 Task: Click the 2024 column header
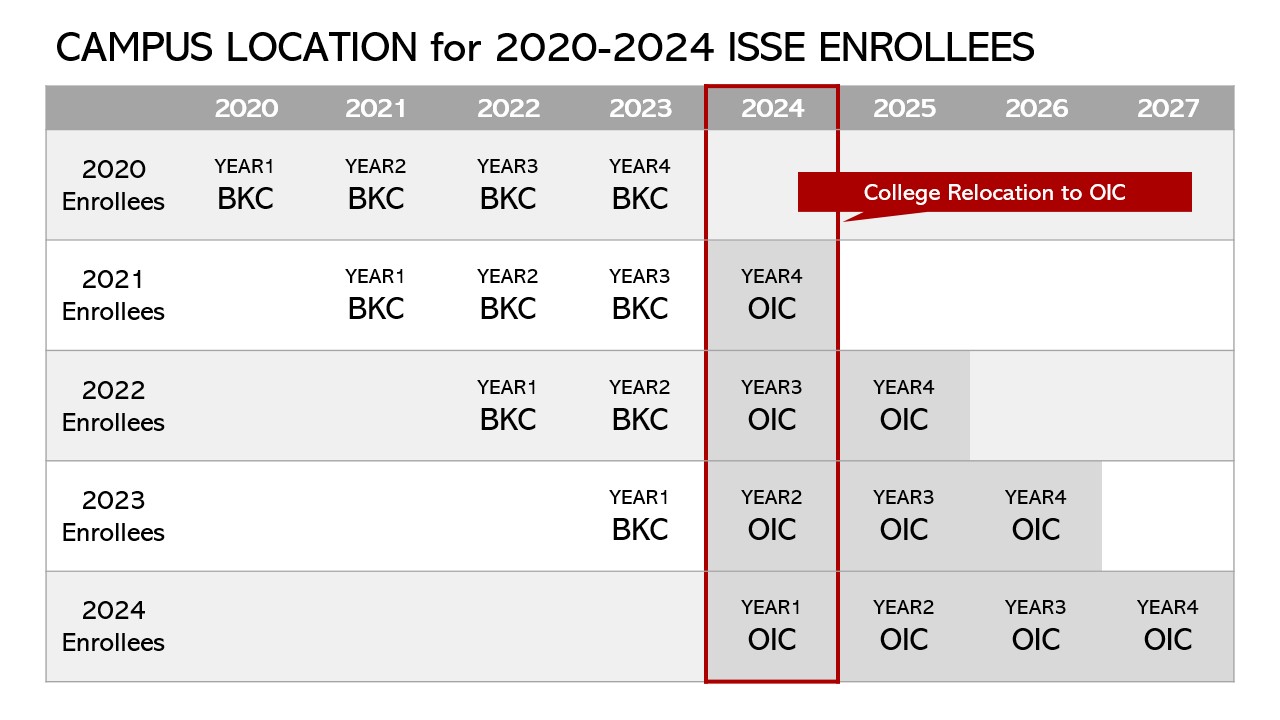click(x=772, y=108)
